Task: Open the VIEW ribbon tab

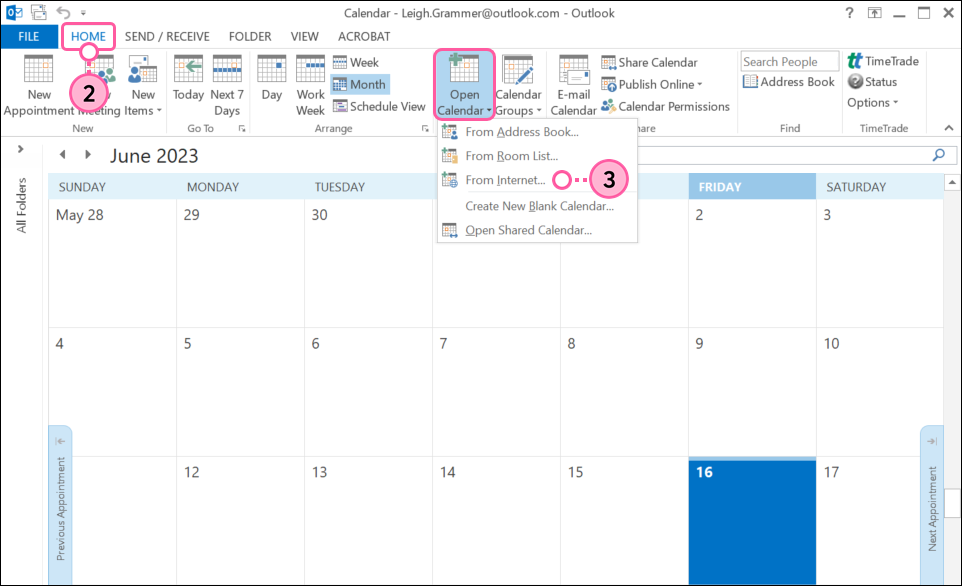Action: click(304, 36)
